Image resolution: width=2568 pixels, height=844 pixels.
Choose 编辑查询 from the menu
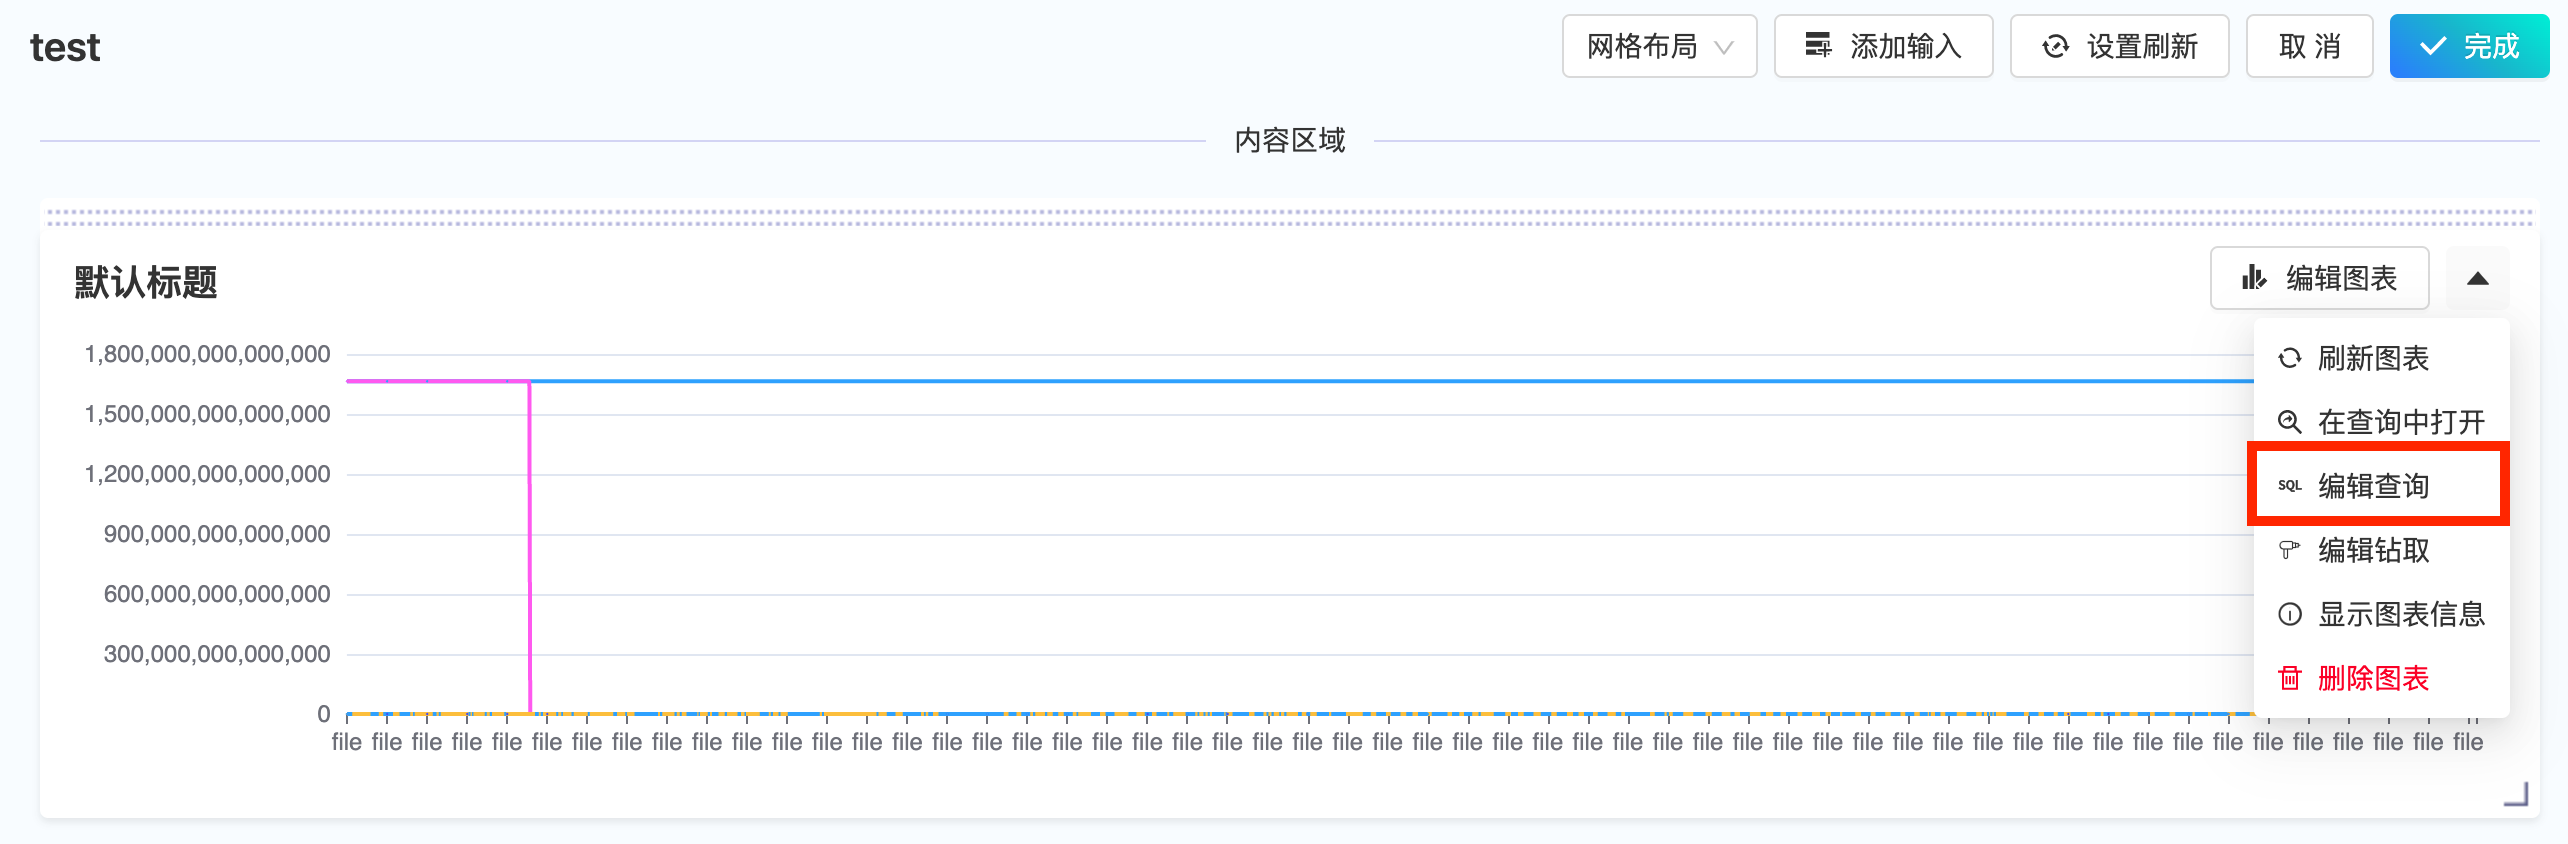[2381, 486]
